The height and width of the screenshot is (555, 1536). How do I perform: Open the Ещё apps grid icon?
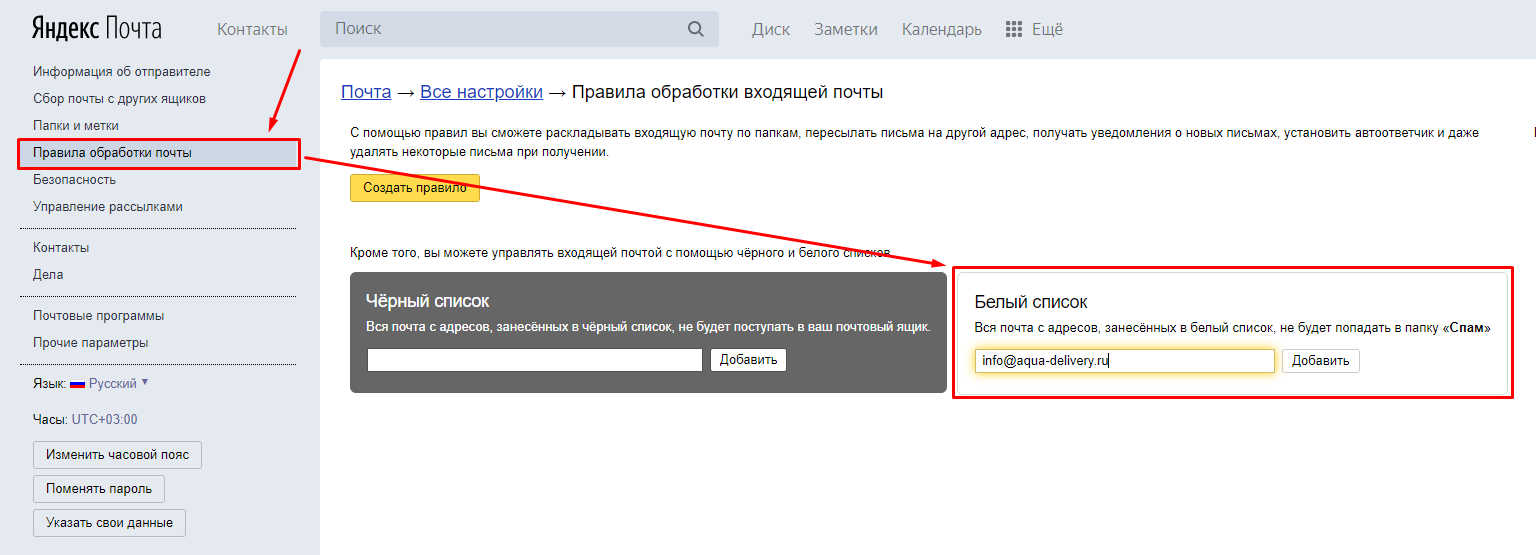pyautogui.click(x=1013, y=29)
